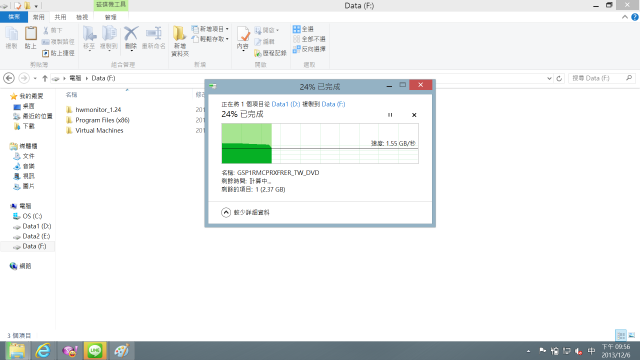
Task: Open the ribbon Open dropdown
Action: point(267,30)
